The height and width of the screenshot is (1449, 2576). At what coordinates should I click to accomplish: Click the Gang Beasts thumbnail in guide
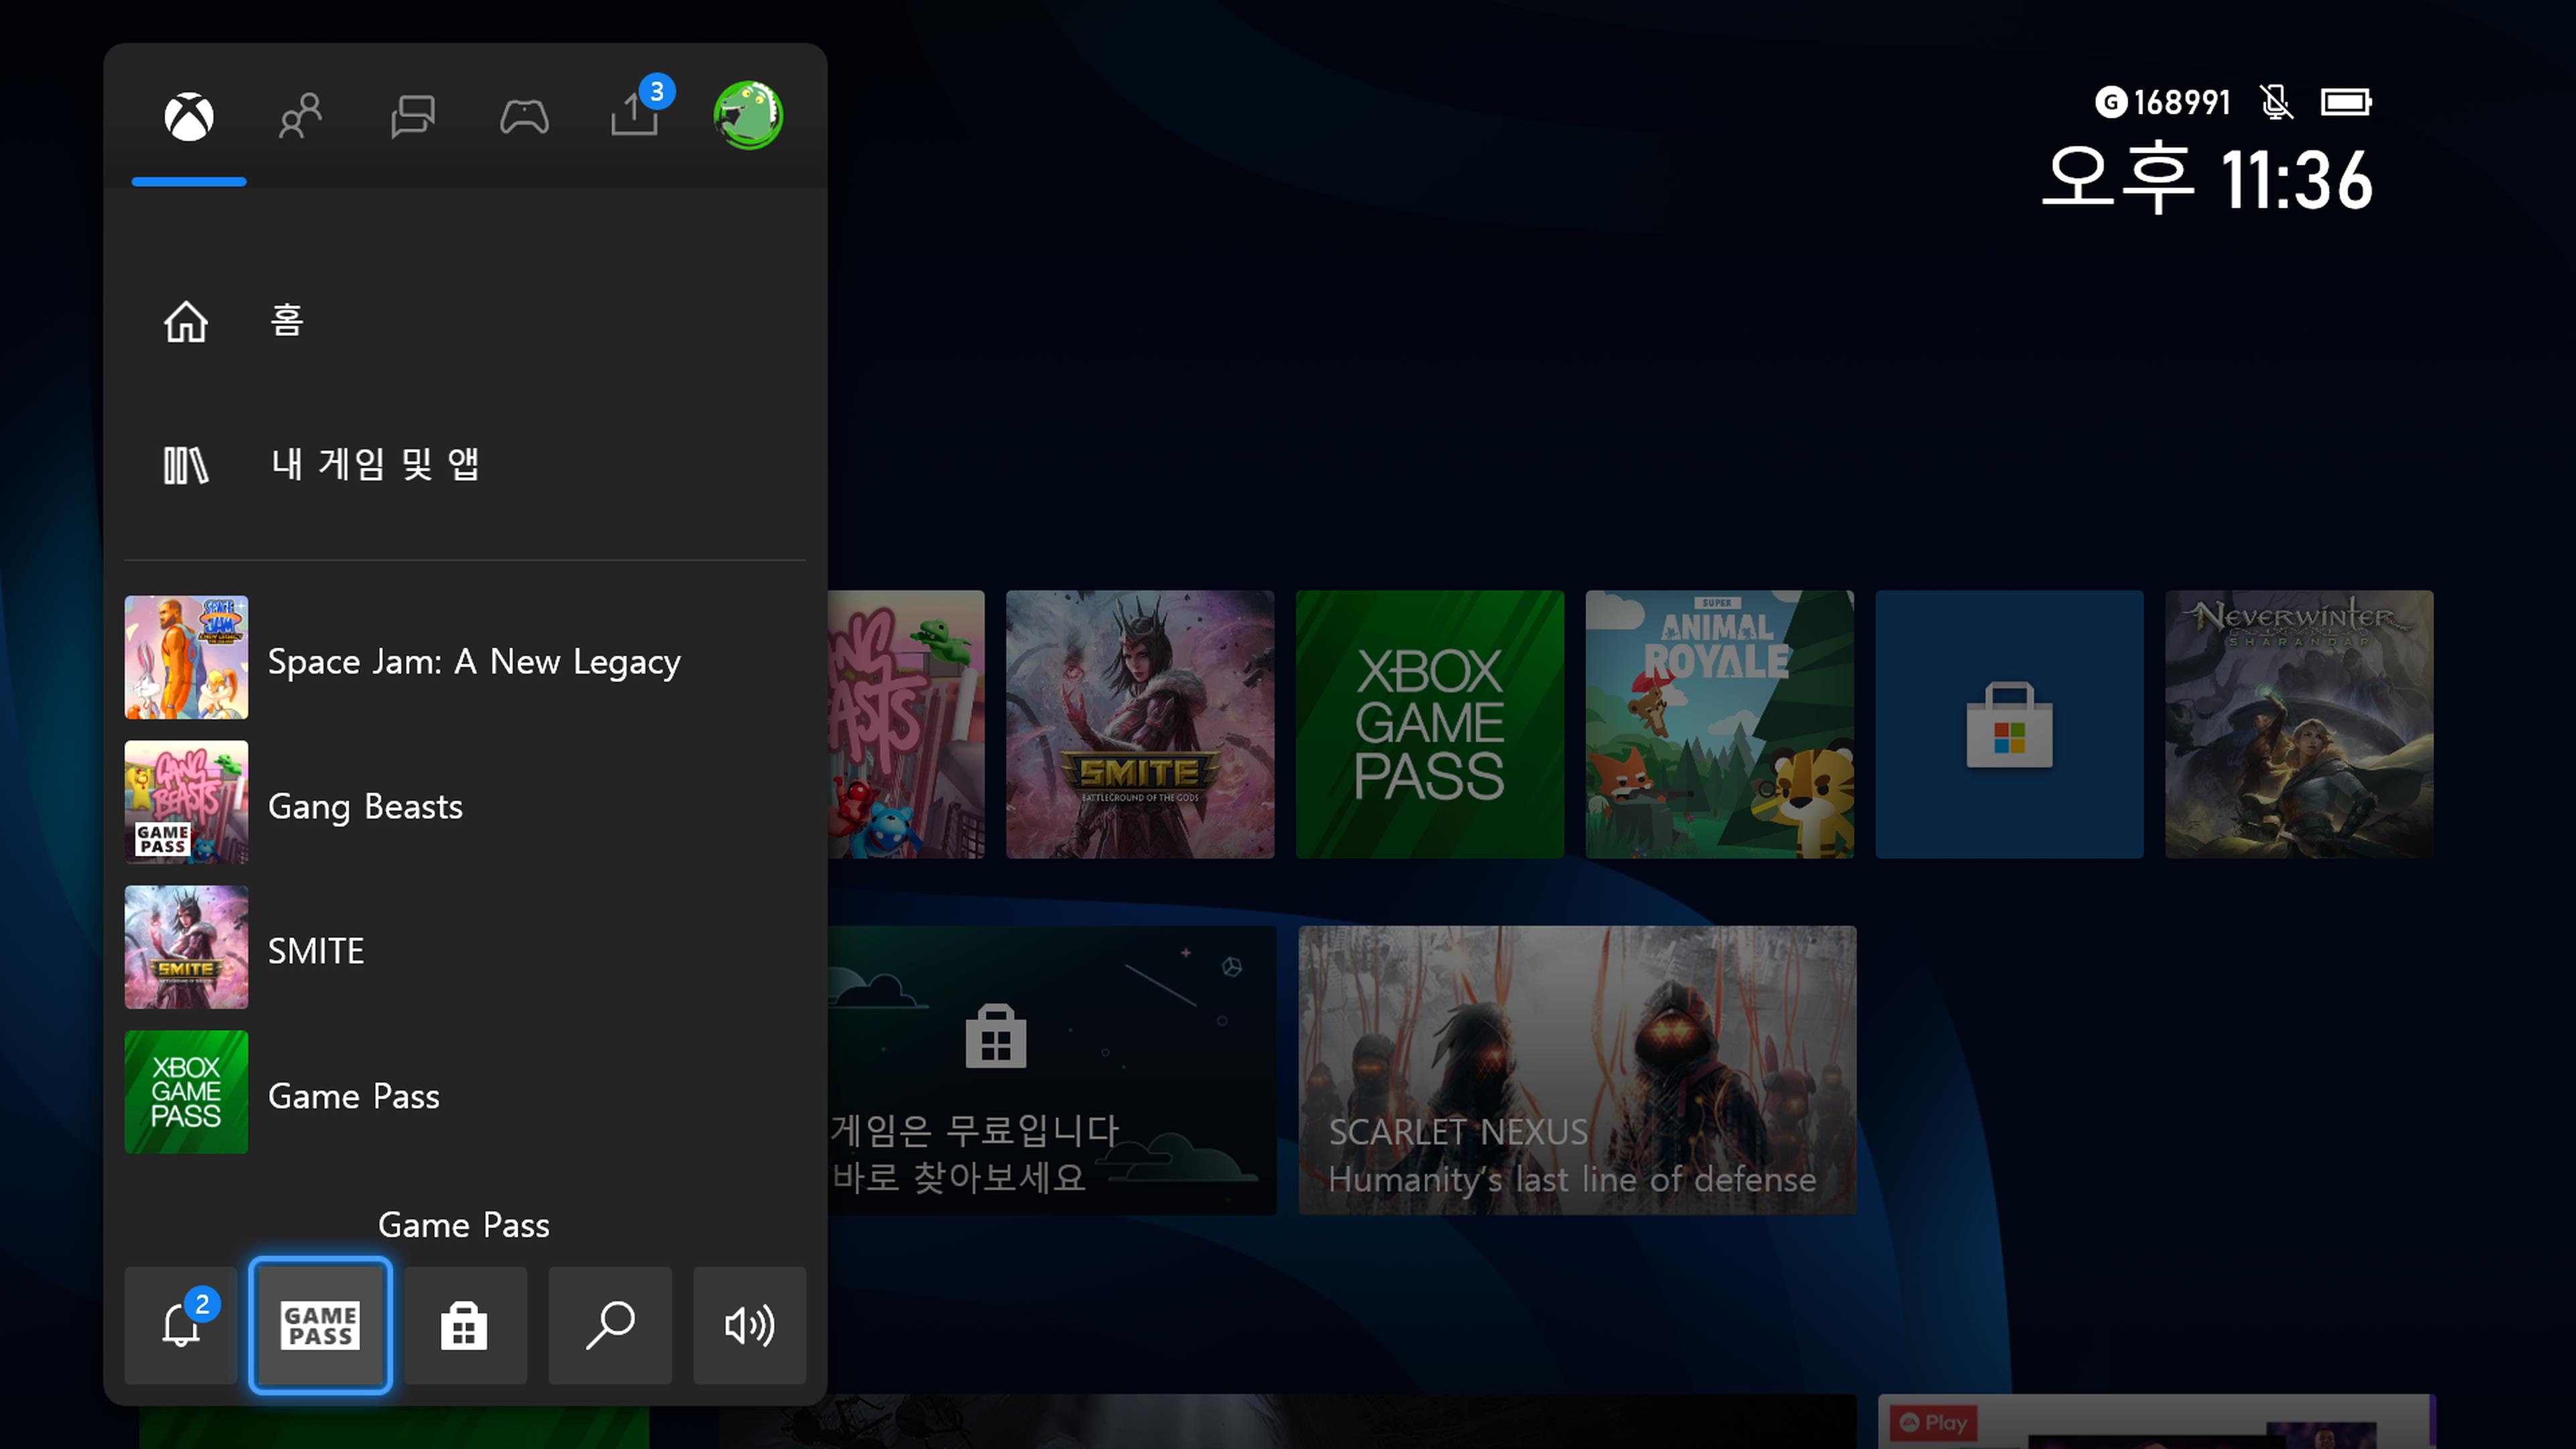tap(186, 803)
